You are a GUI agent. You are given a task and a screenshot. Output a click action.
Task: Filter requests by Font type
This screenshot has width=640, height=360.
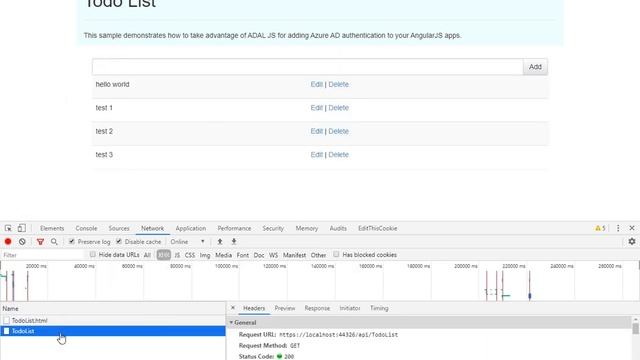(243, 255)
